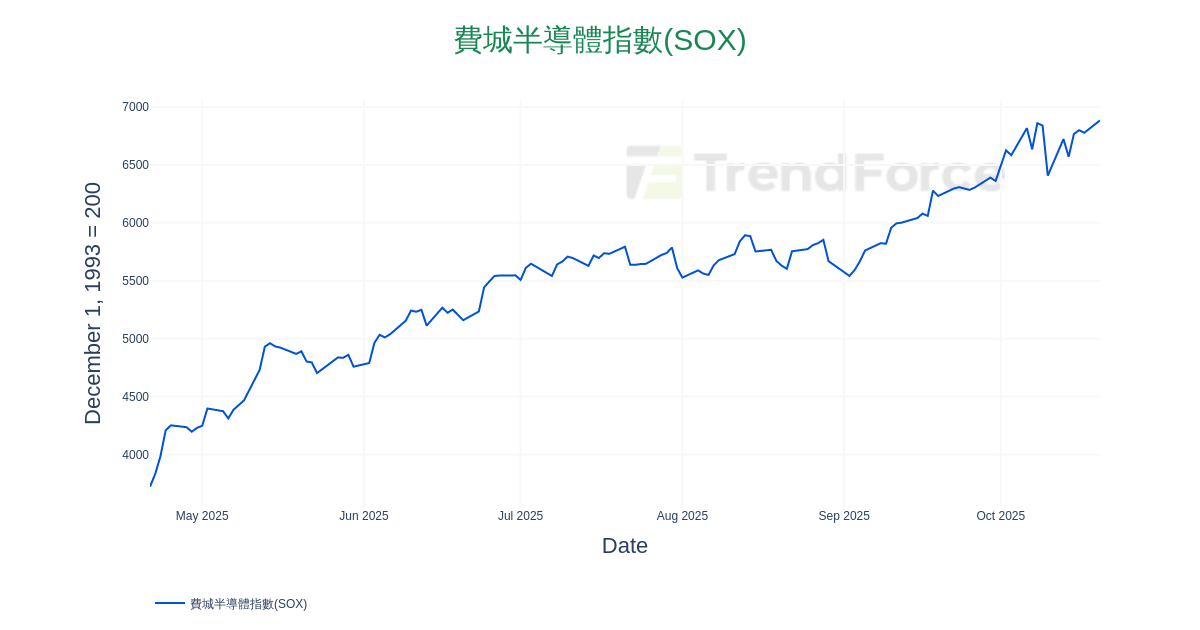
Task: Click the 4500 y-axis tick label
Action: coord(135,397)
